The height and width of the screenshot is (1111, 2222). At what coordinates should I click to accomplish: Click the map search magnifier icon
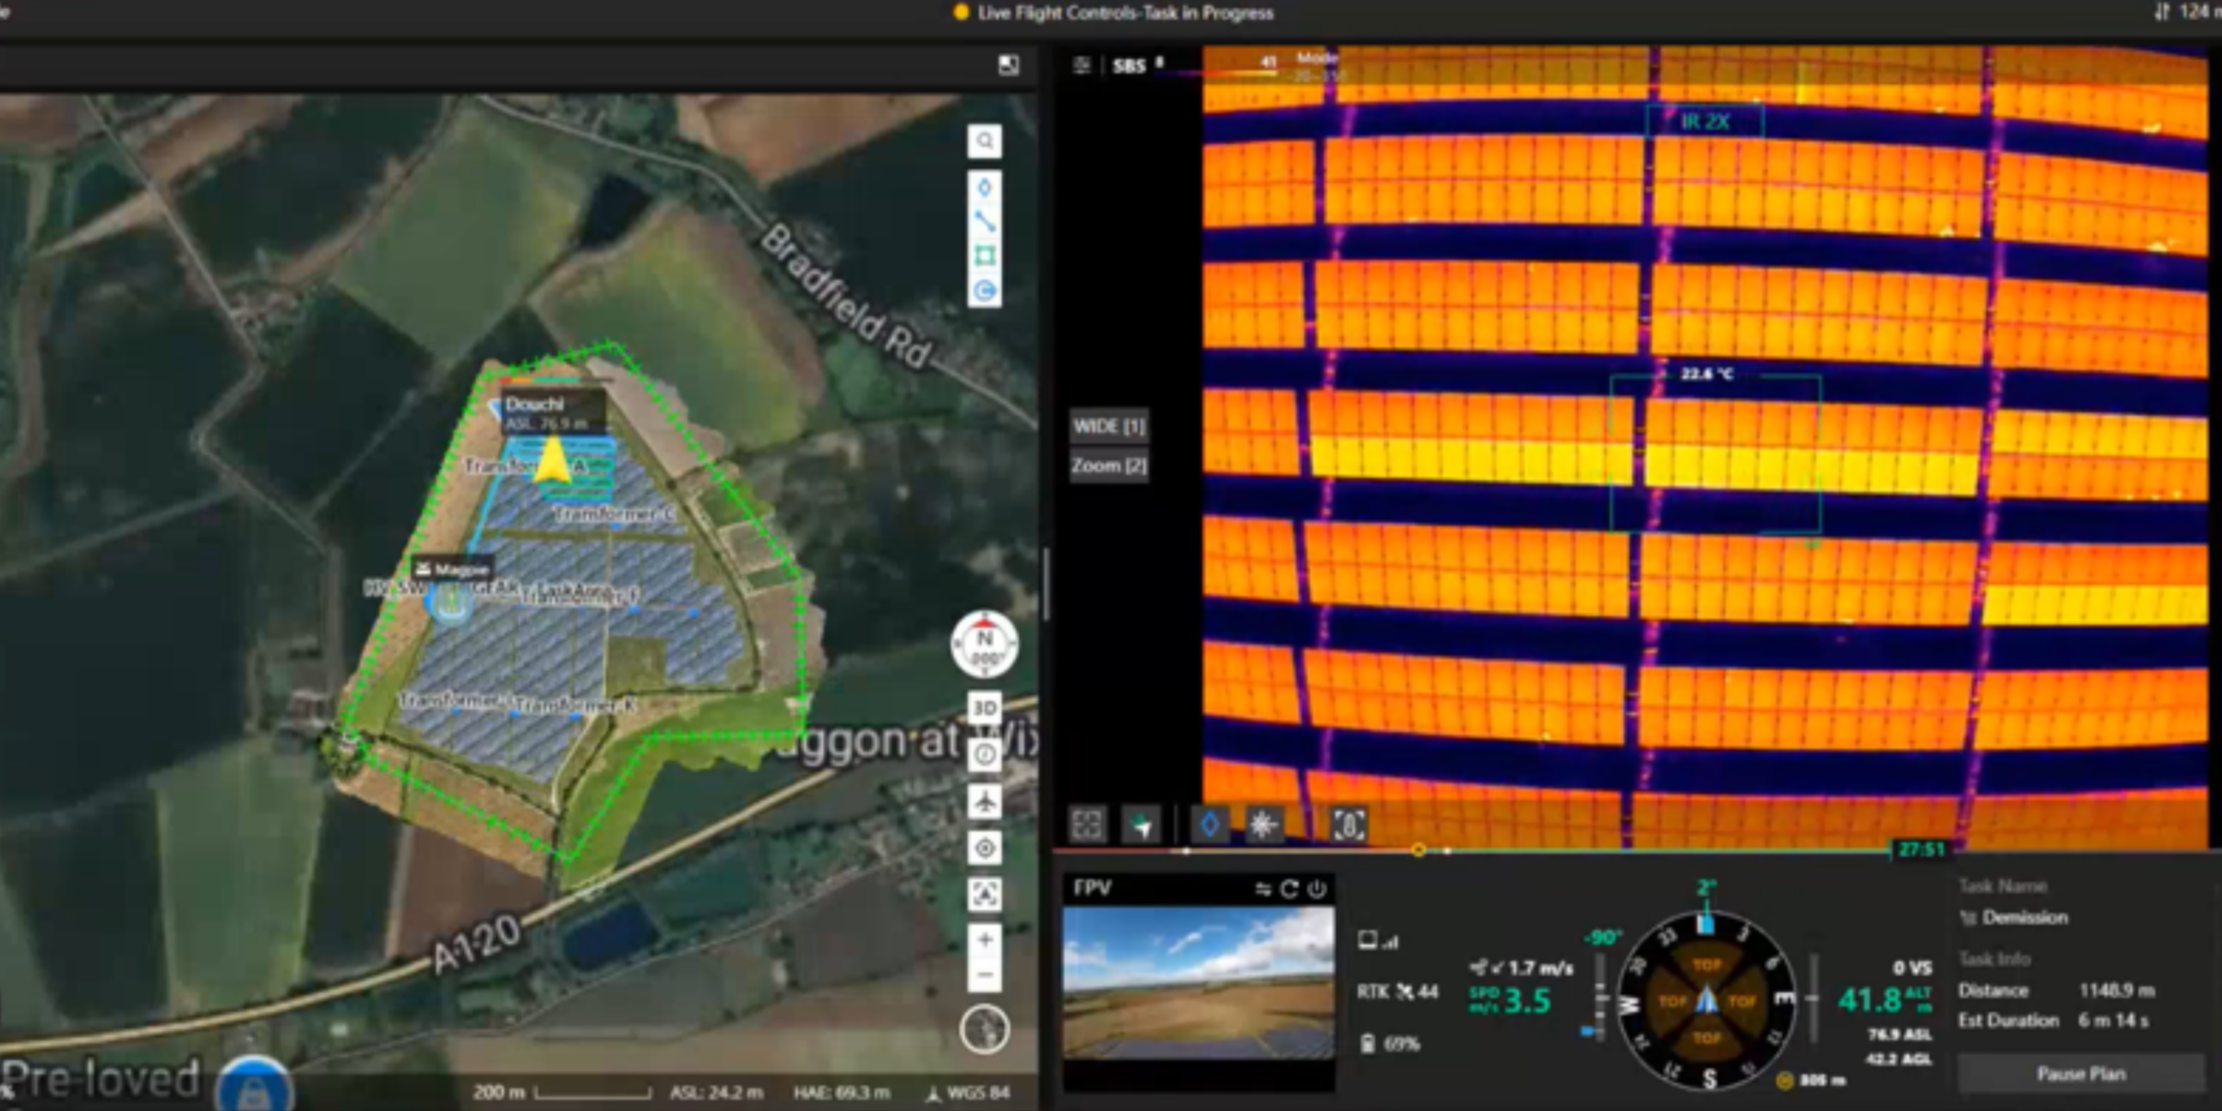(985, 141)
